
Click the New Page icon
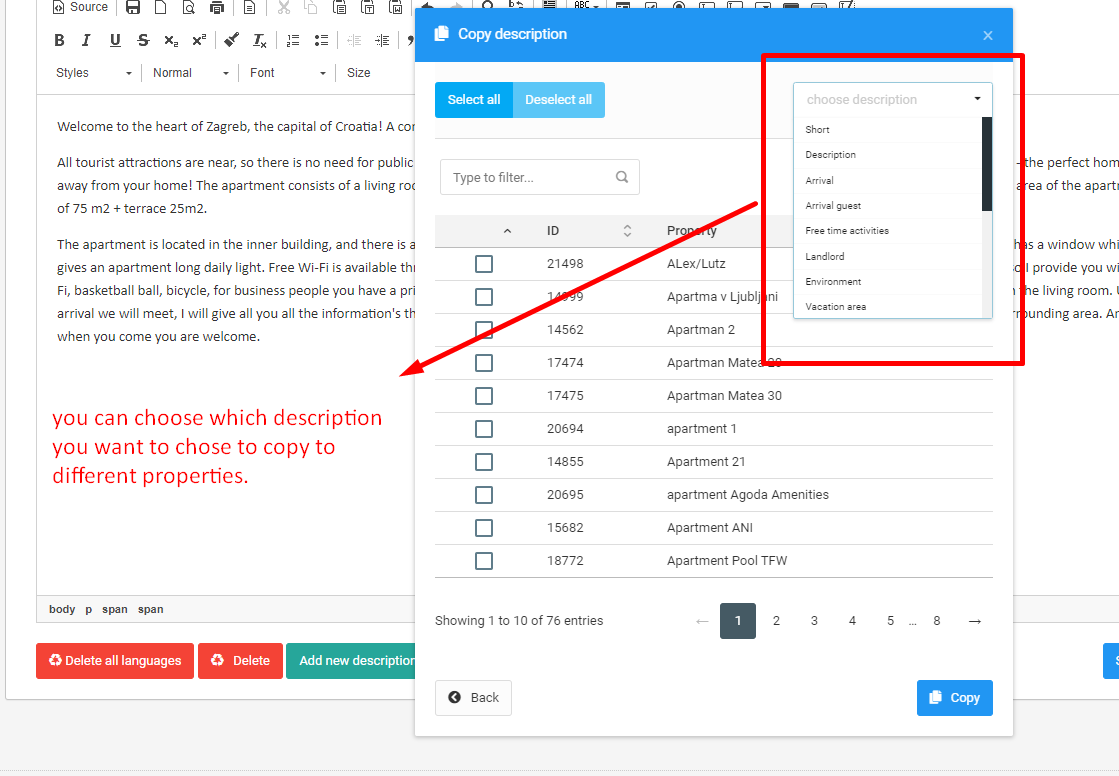(x=161, y=7)
